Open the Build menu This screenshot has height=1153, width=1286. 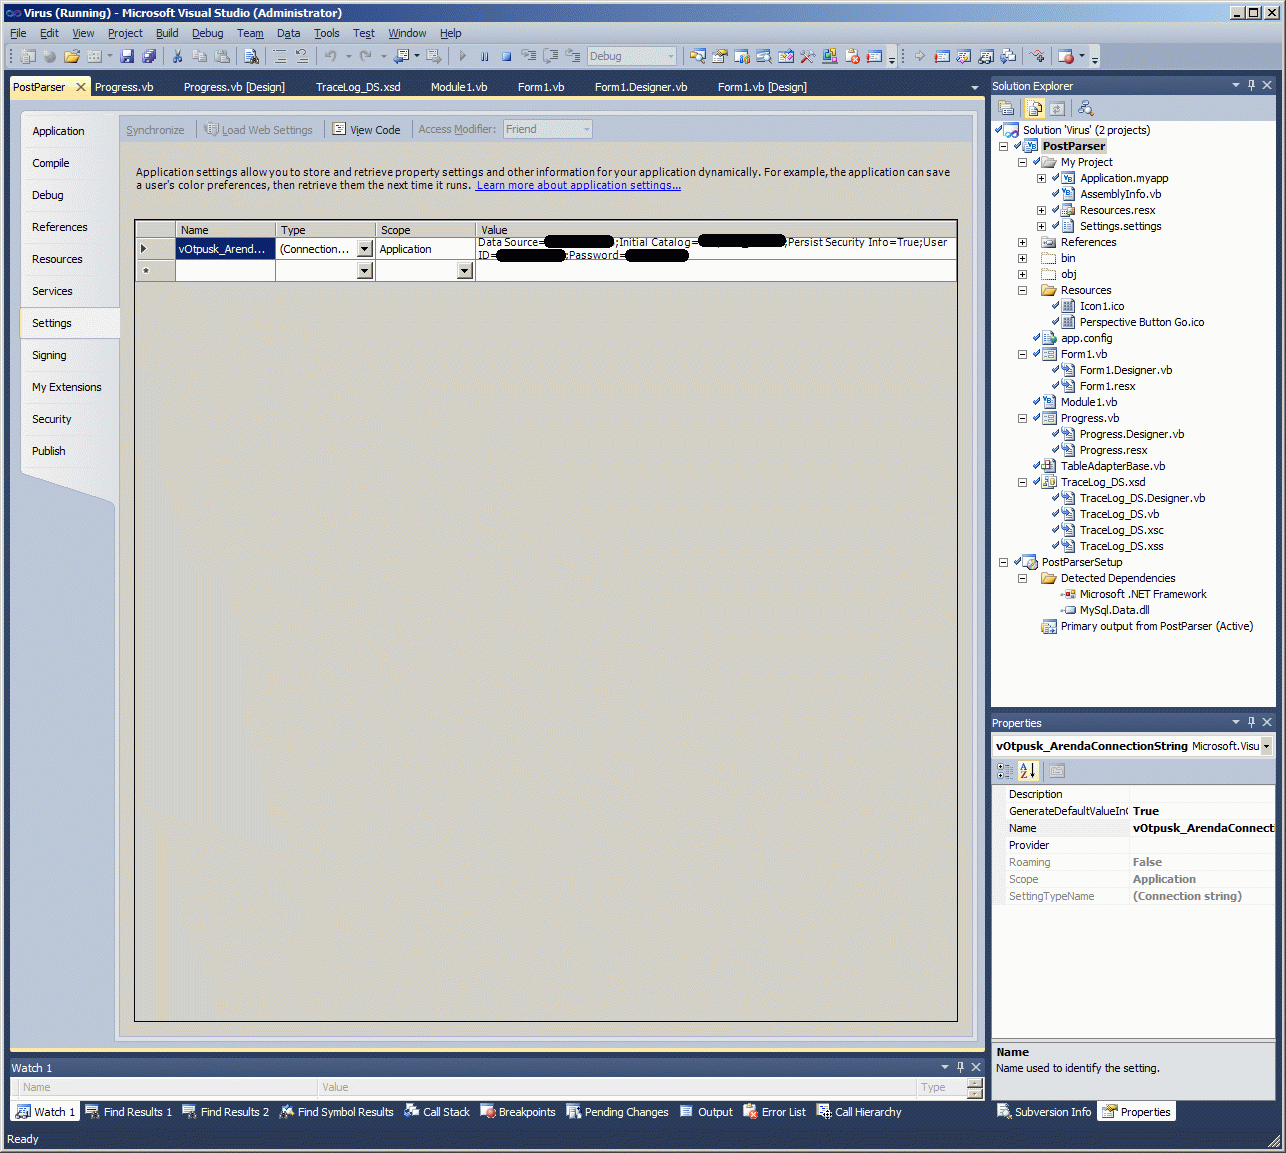167,33
